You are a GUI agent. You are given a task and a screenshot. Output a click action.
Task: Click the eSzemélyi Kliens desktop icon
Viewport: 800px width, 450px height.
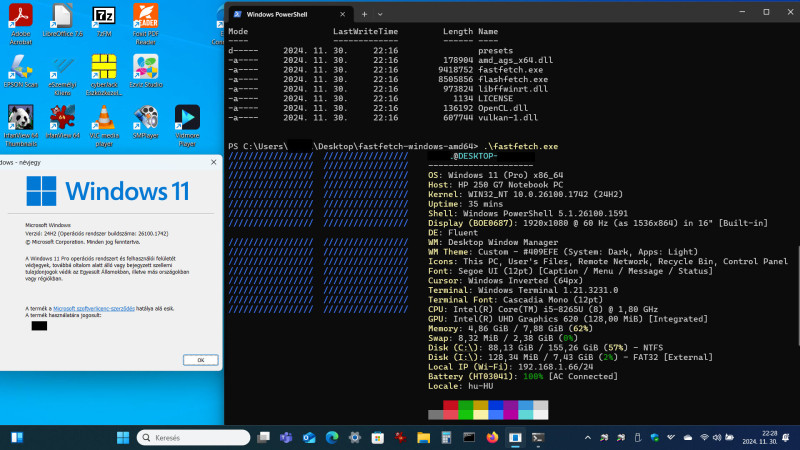pos(62,75)
